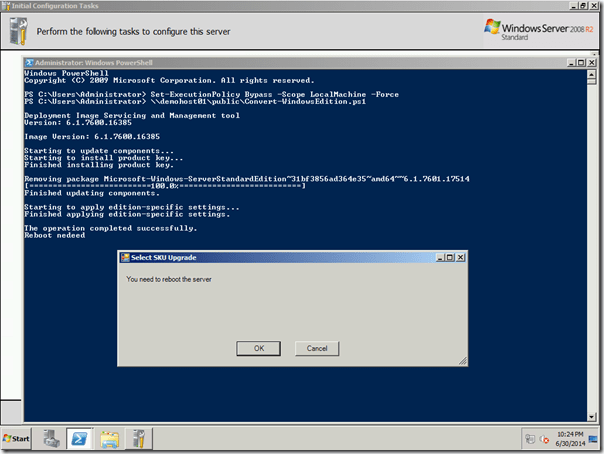Click OK to reboot the server

(x=258, y=348)
